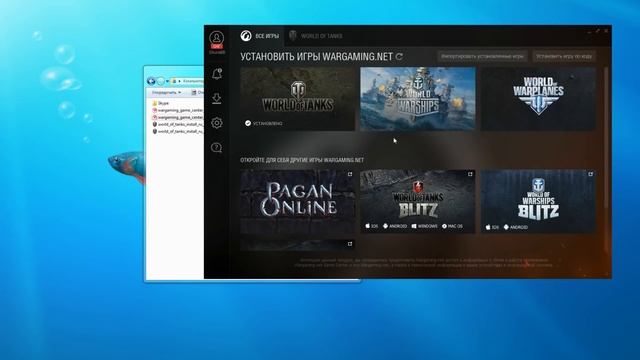The width and height of the screenshot is (640, 360).
Task: Open the downloads arrow icon in sidebar
Action: (217, 98)
